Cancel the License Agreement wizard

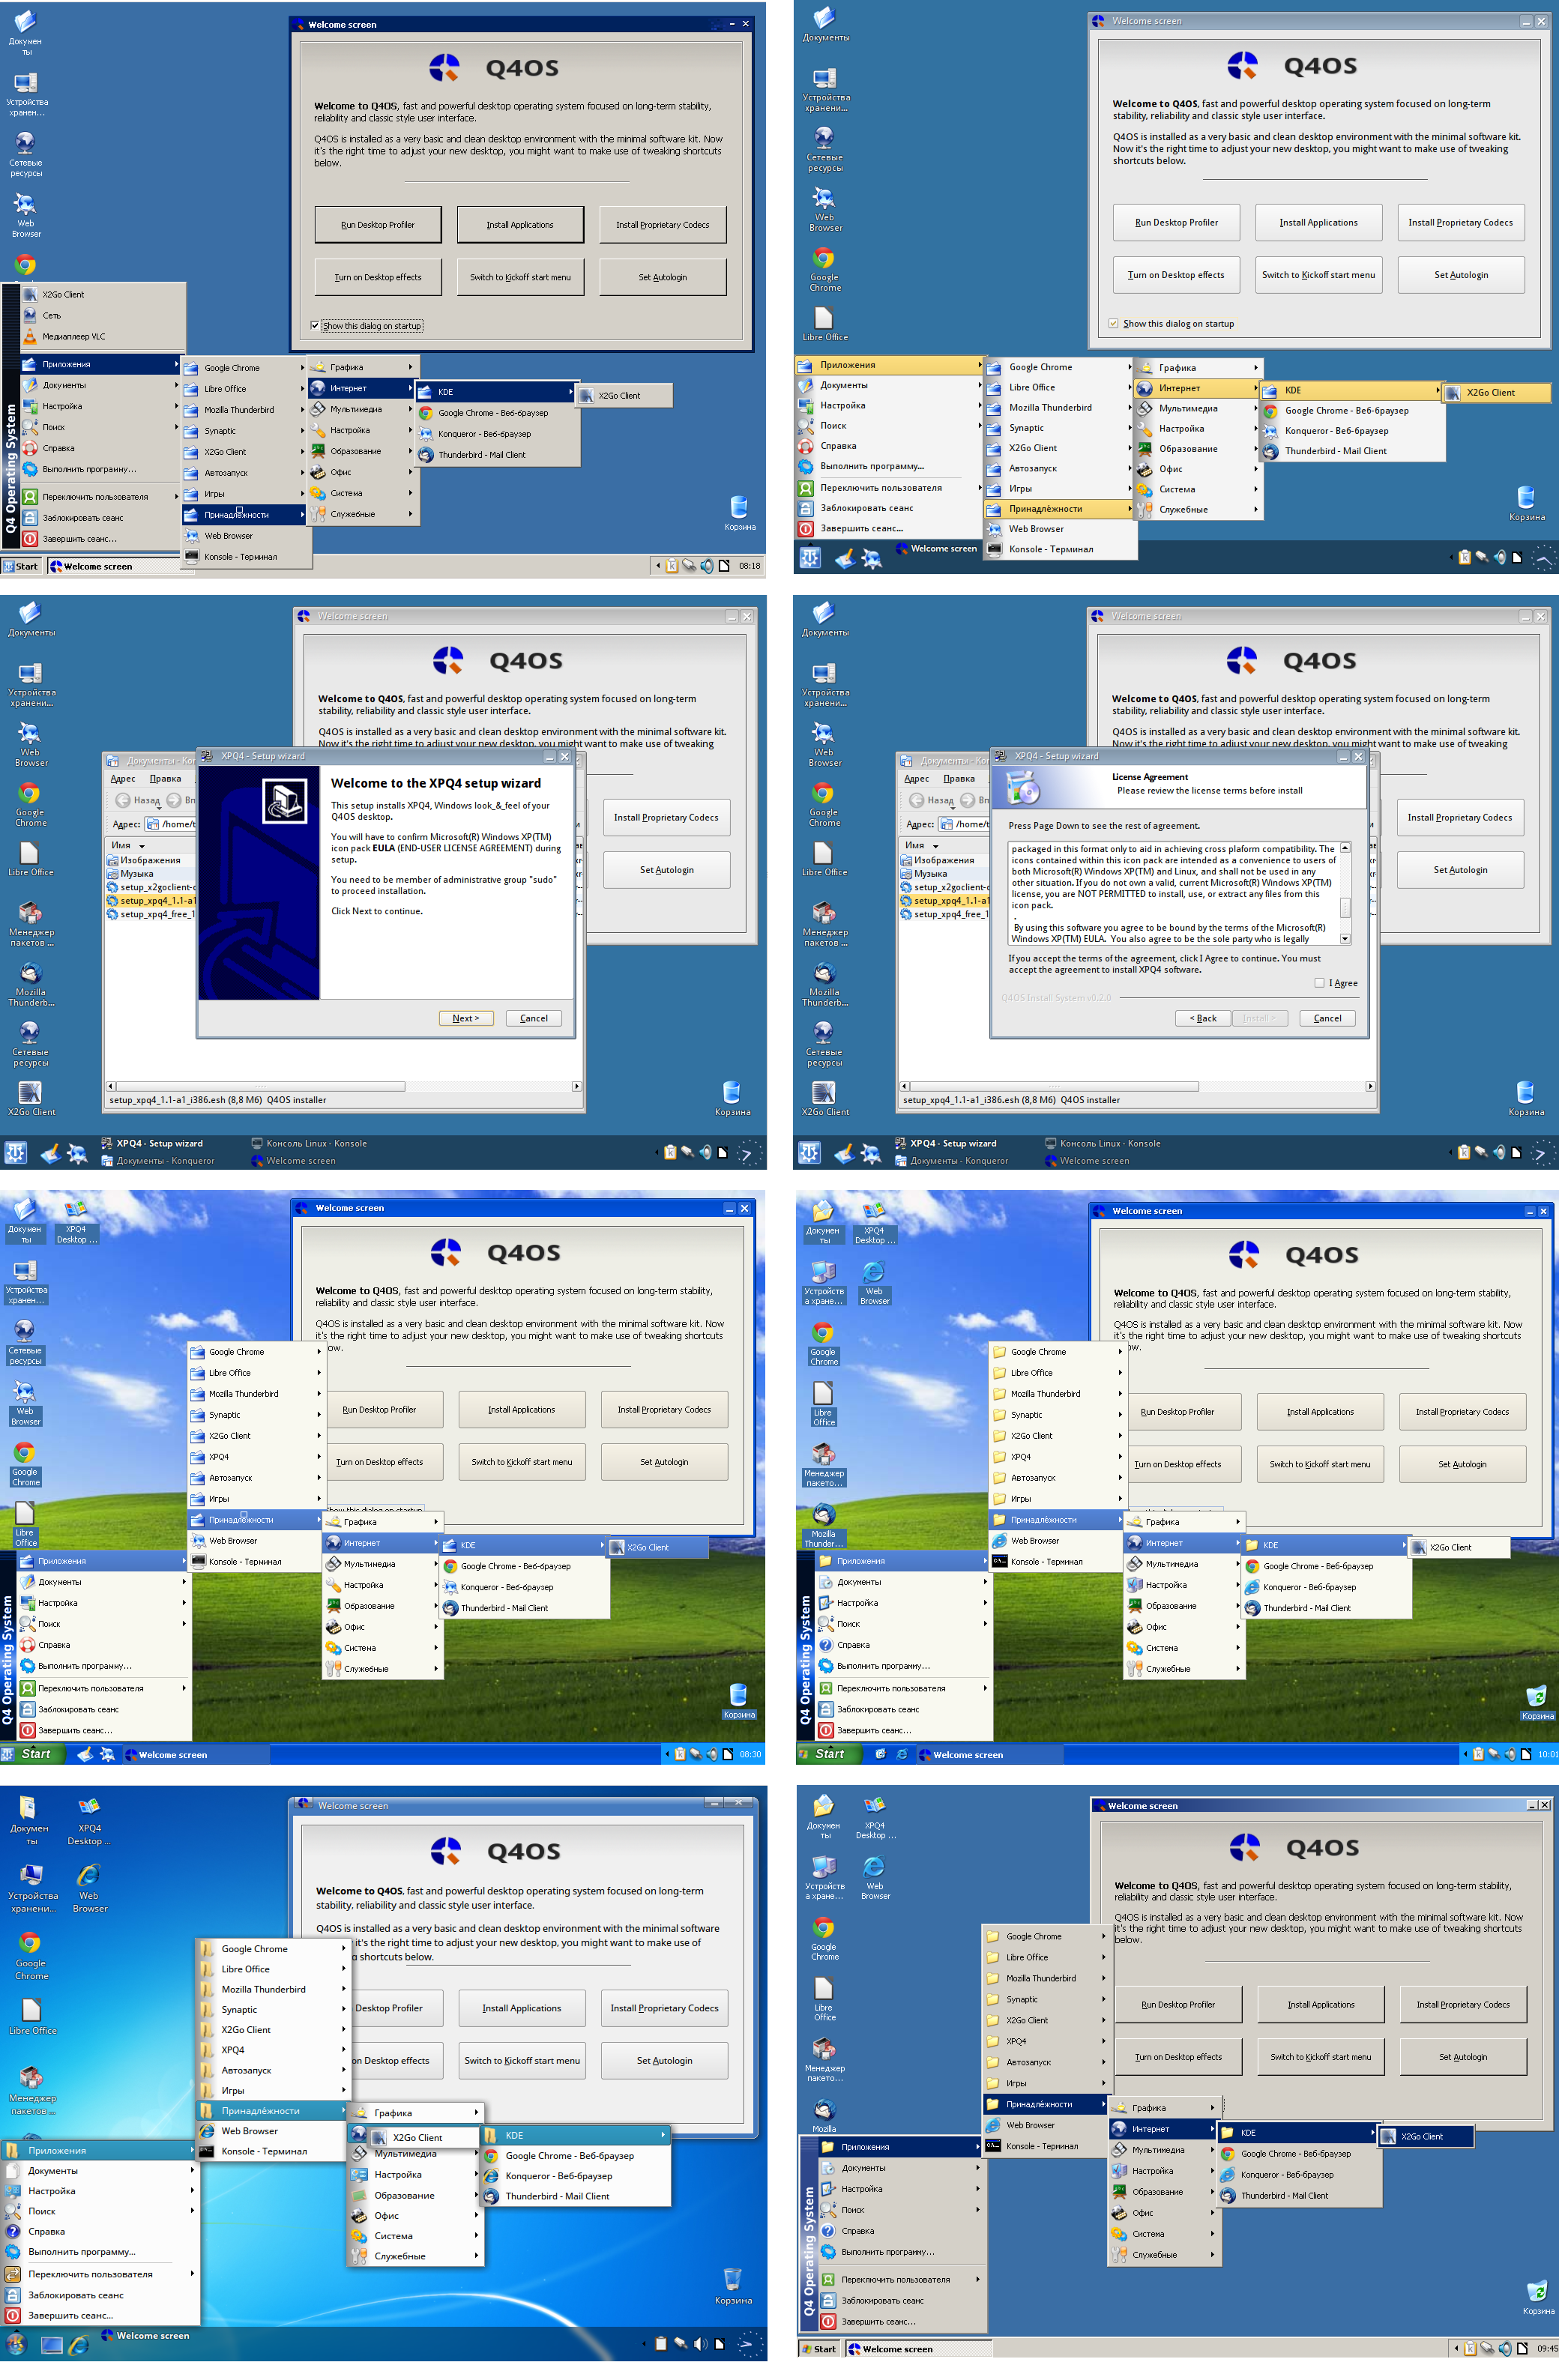(x=1327, y=1018)
